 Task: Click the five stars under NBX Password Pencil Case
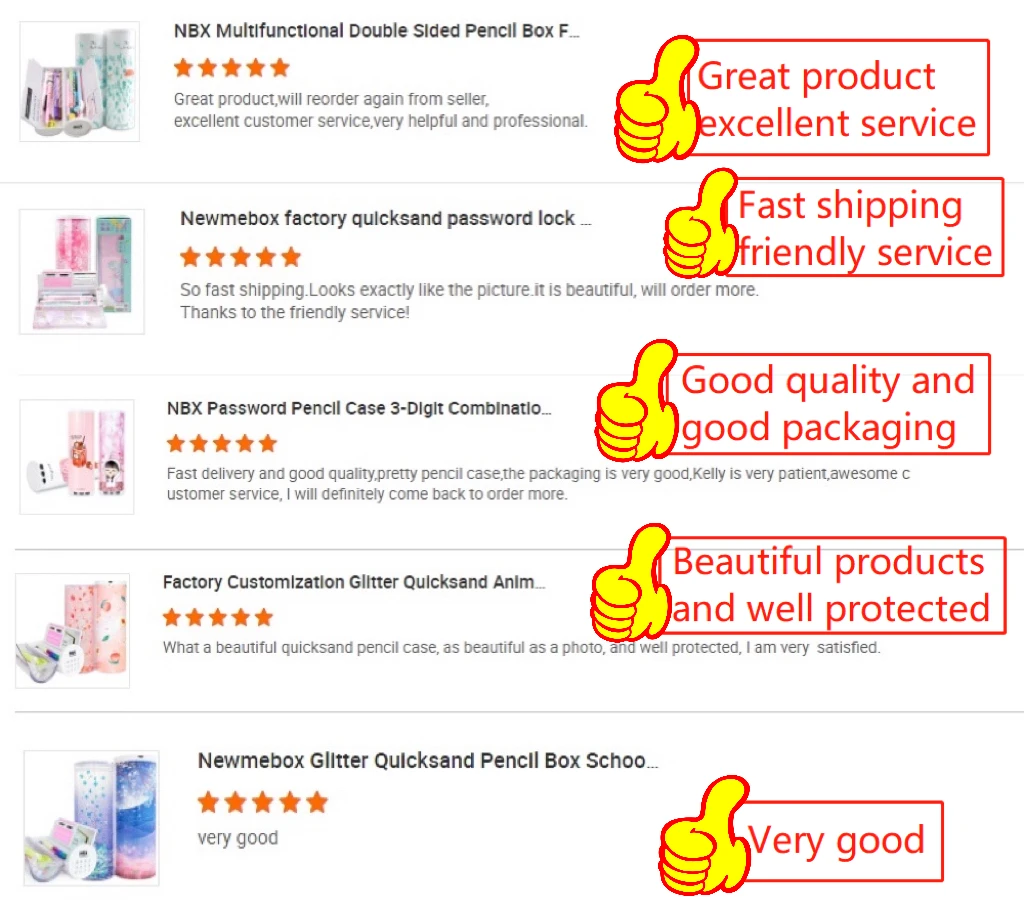pos(222,443)
